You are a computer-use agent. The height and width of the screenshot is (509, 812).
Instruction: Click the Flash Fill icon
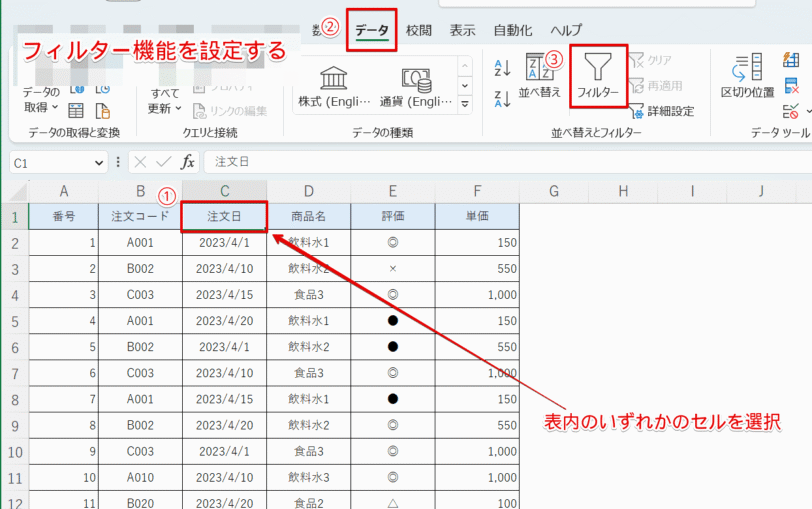791,60
